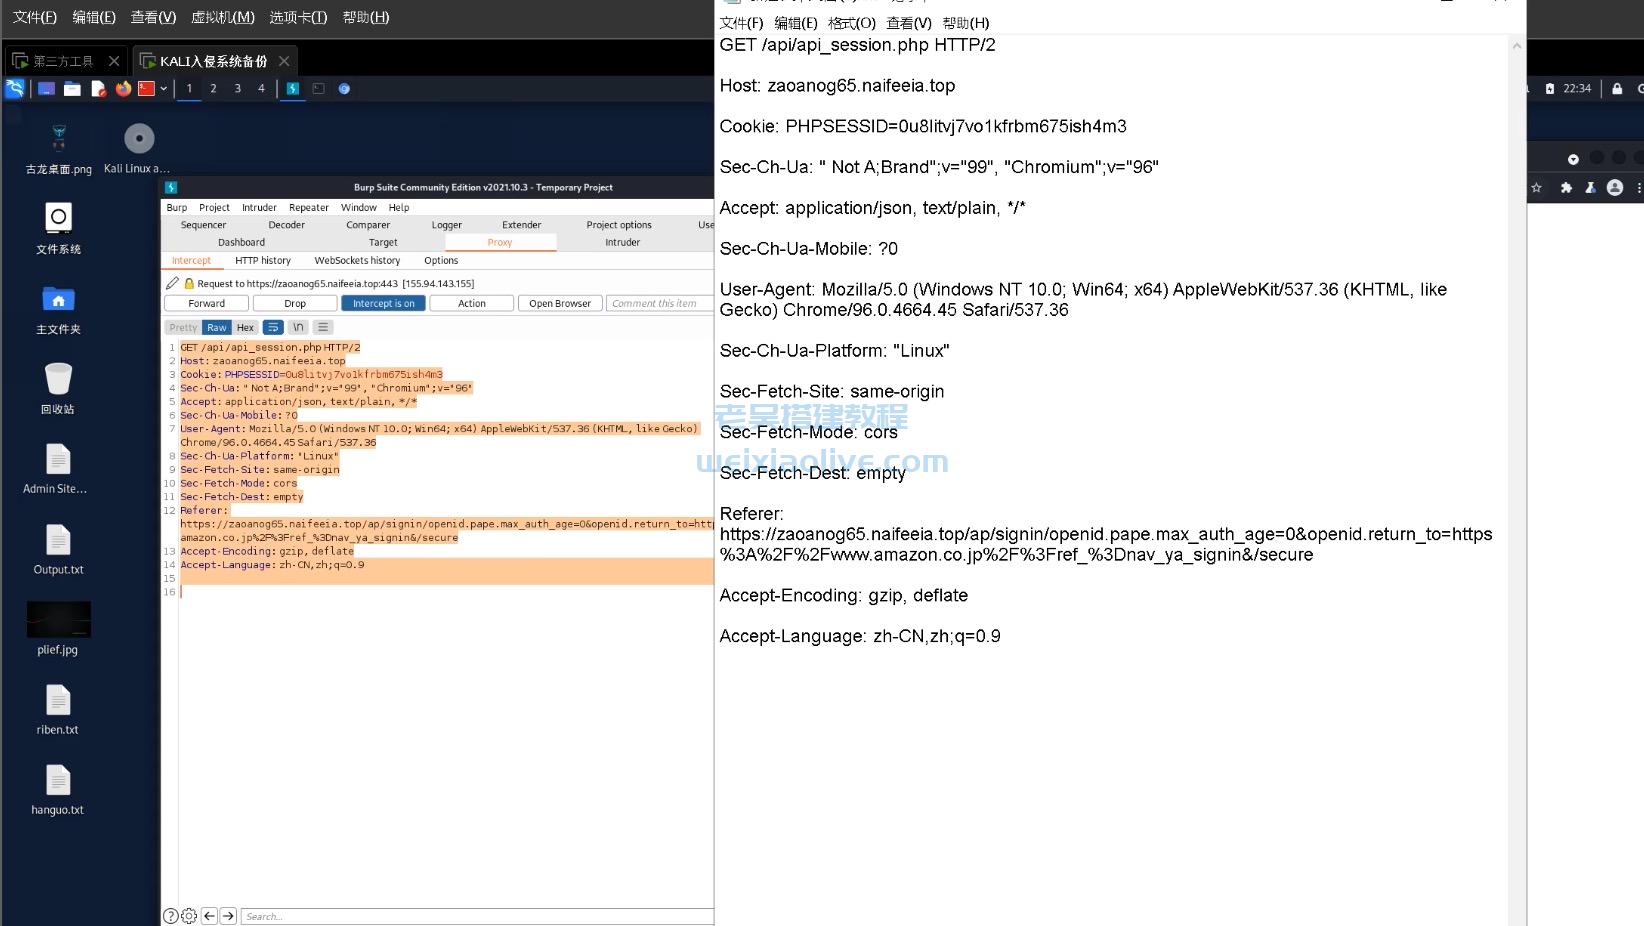Viewport: 1644px width, 926px height.
Task: Click the Forward button
Action: [x=206, y=303]
